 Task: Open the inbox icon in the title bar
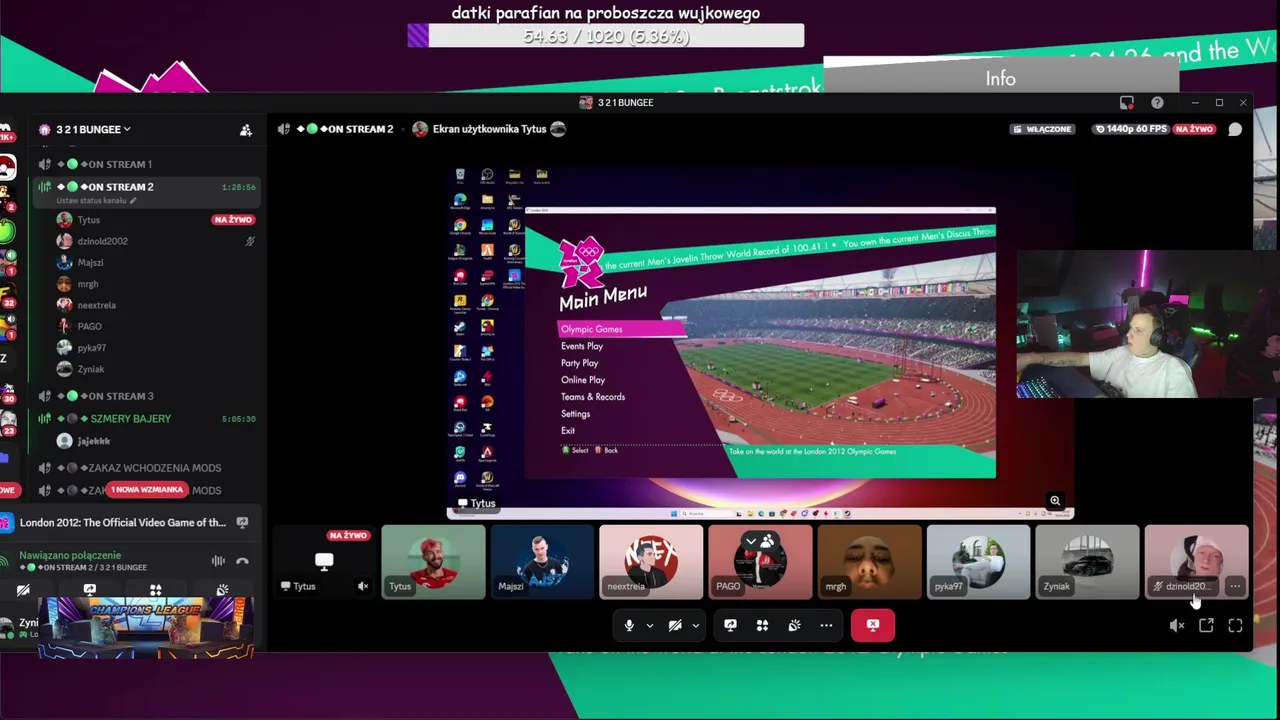click(1127, 102)
